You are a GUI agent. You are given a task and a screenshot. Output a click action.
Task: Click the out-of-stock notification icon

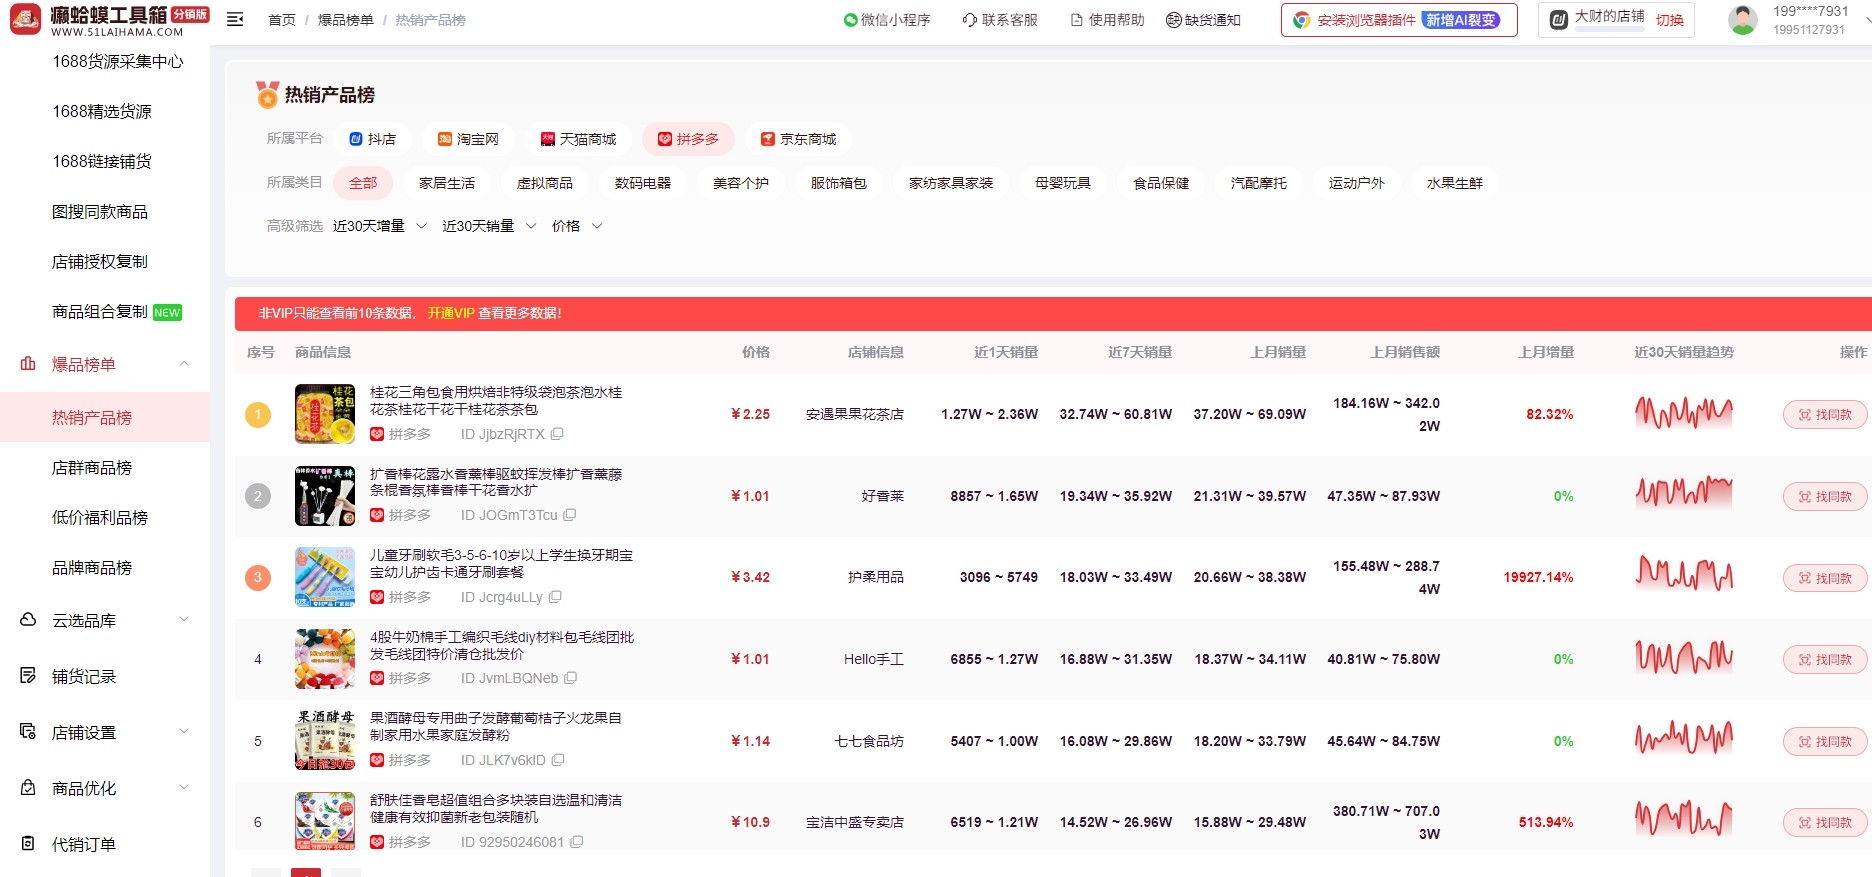[1173, 20]
